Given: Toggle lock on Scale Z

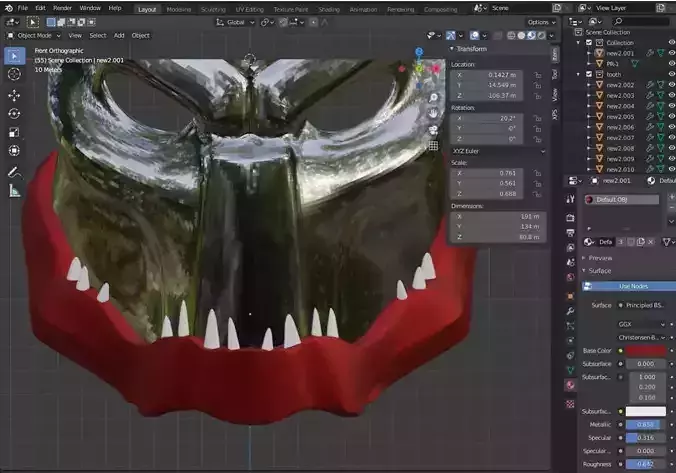Looking at the screenshot, I should [x=538, y=194].
